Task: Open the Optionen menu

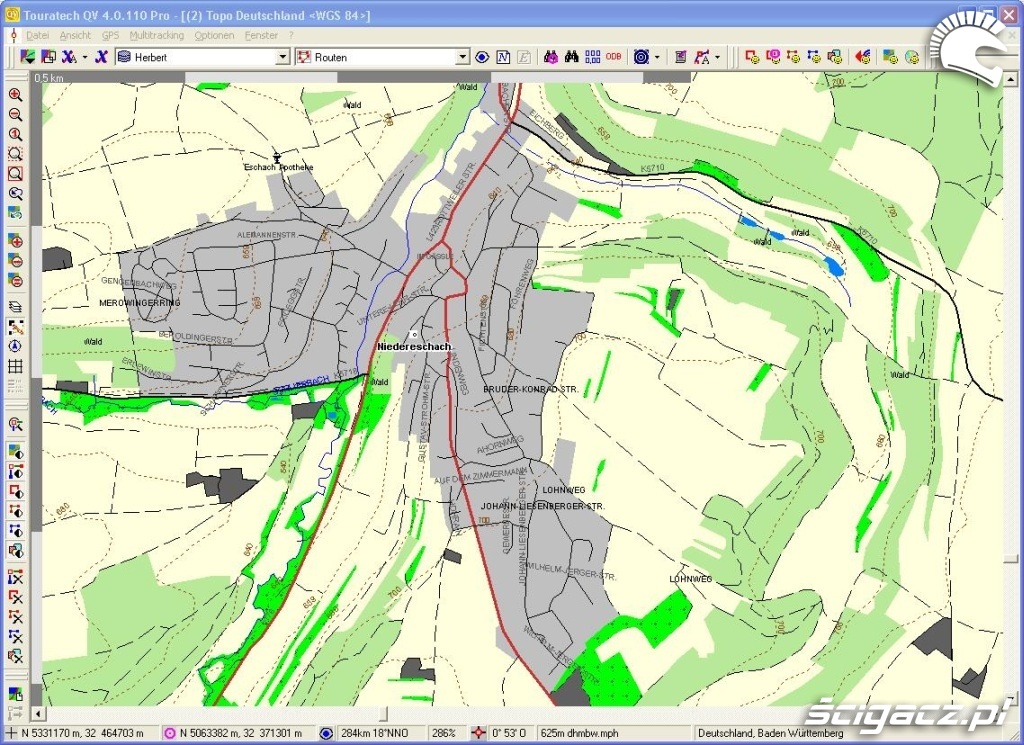Action: [214, 35]
